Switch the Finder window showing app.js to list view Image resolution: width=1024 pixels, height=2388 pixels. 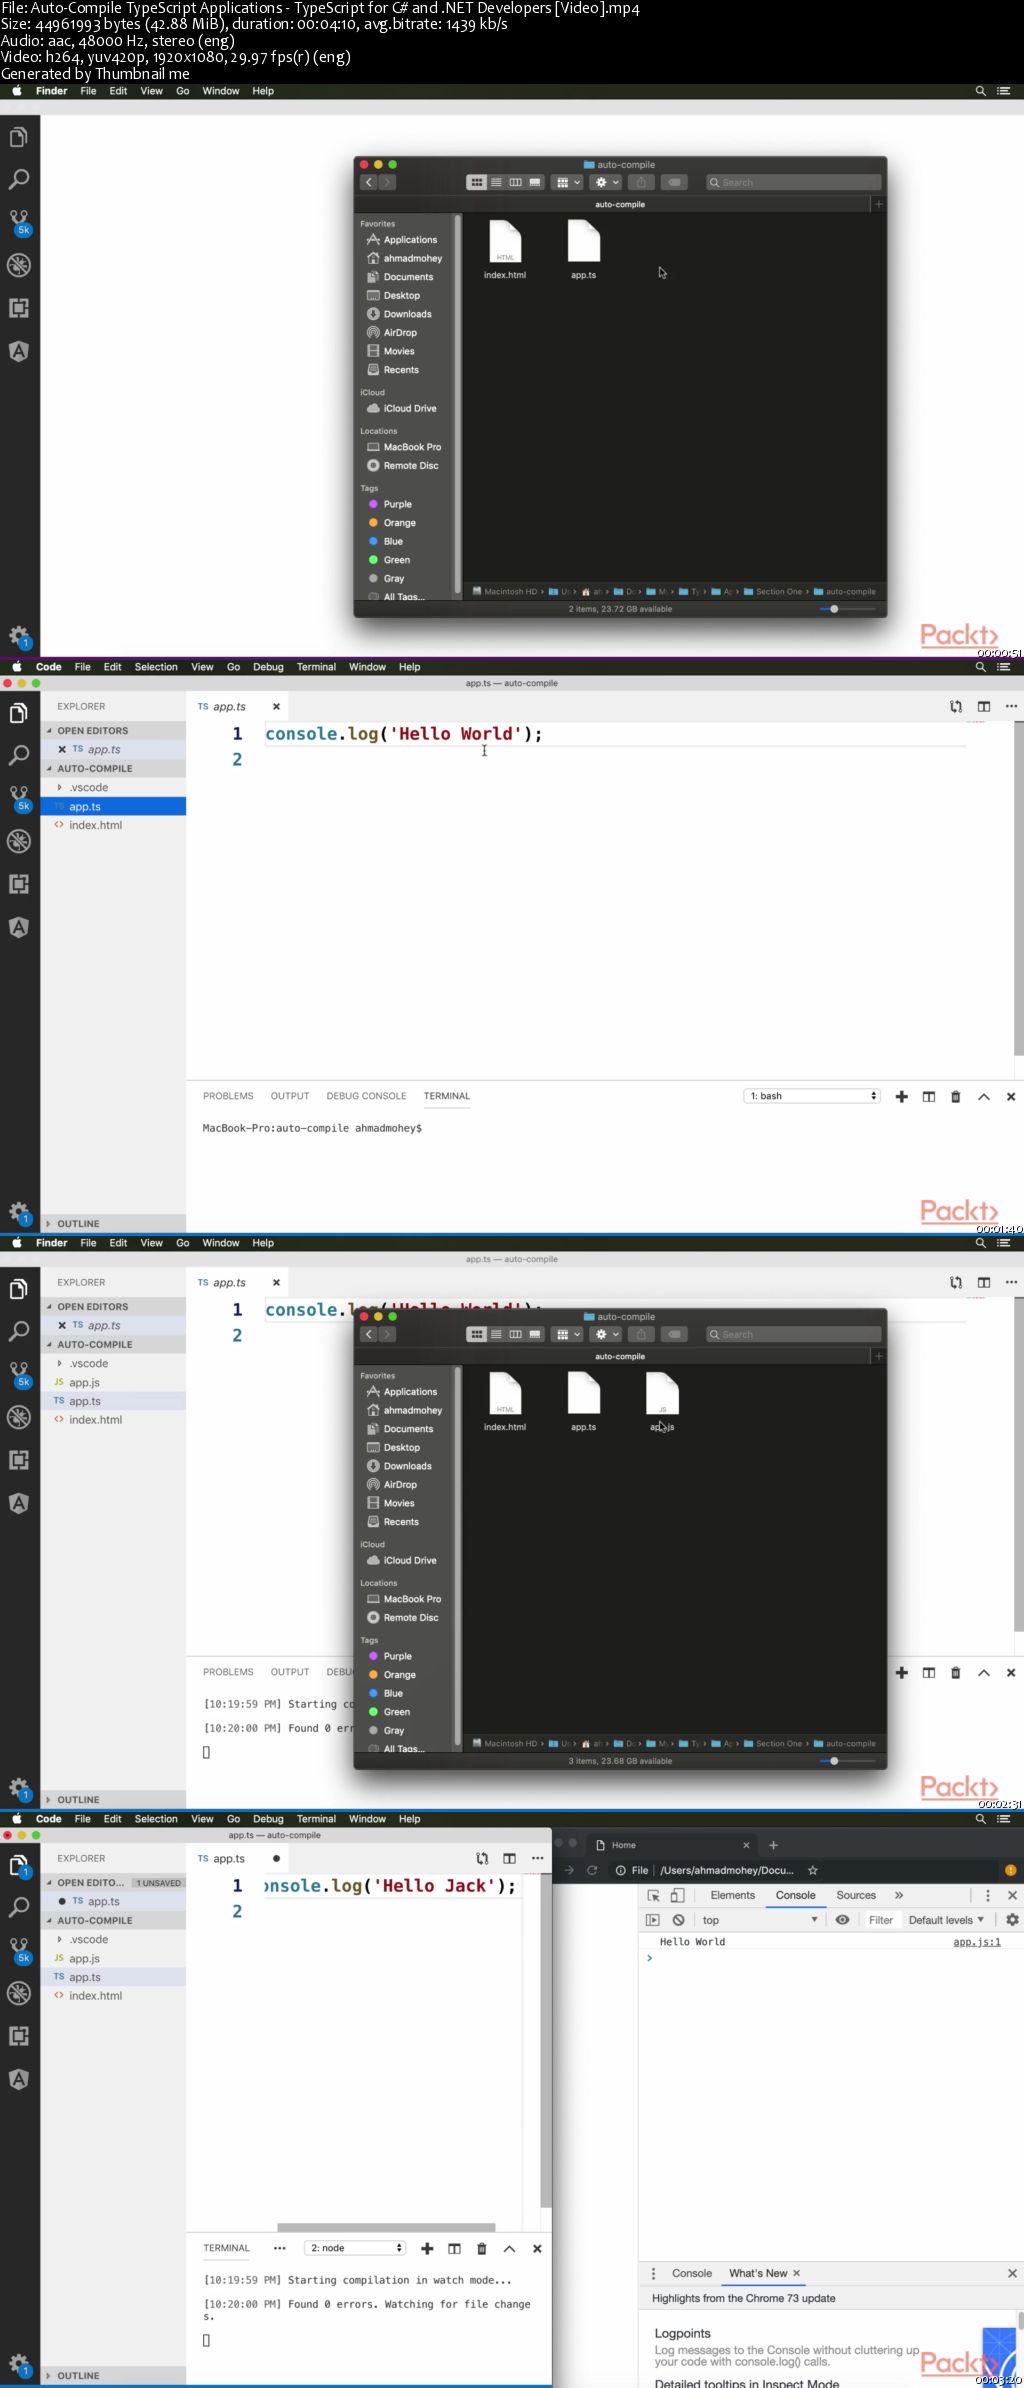pos(496,1334)
